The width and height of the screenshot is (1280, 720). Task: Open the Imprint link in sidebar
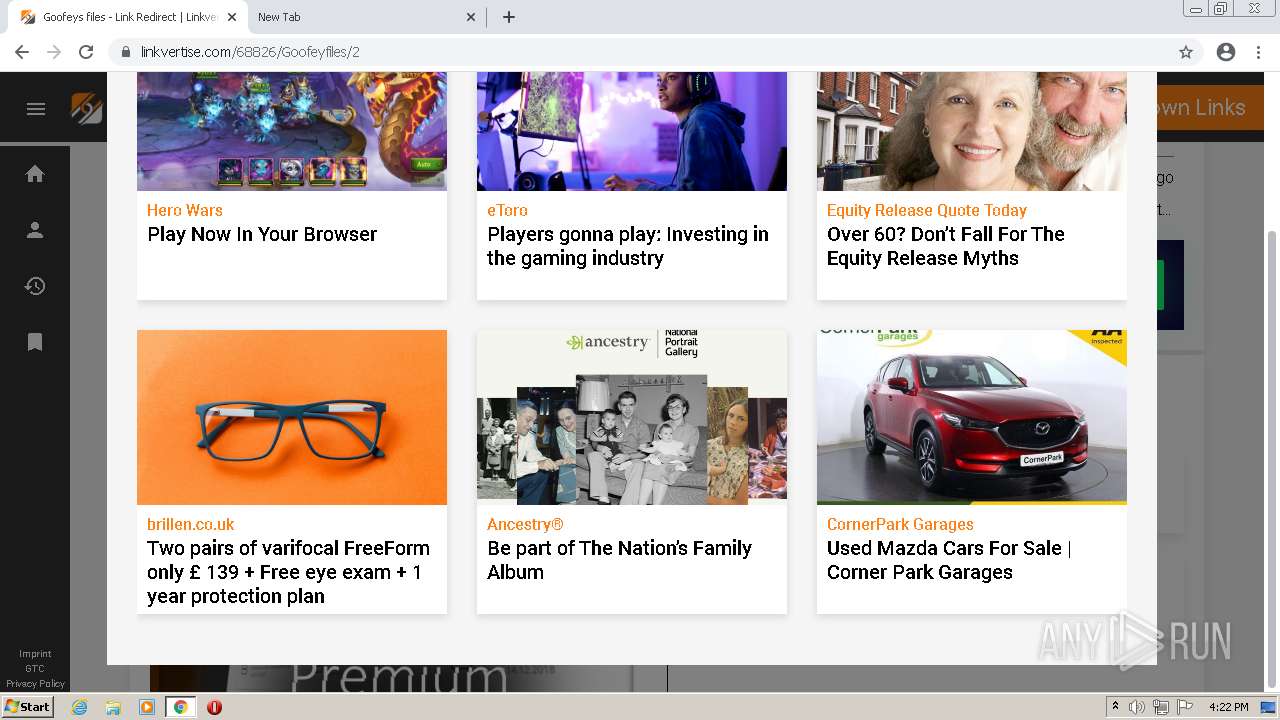point(35,654)
